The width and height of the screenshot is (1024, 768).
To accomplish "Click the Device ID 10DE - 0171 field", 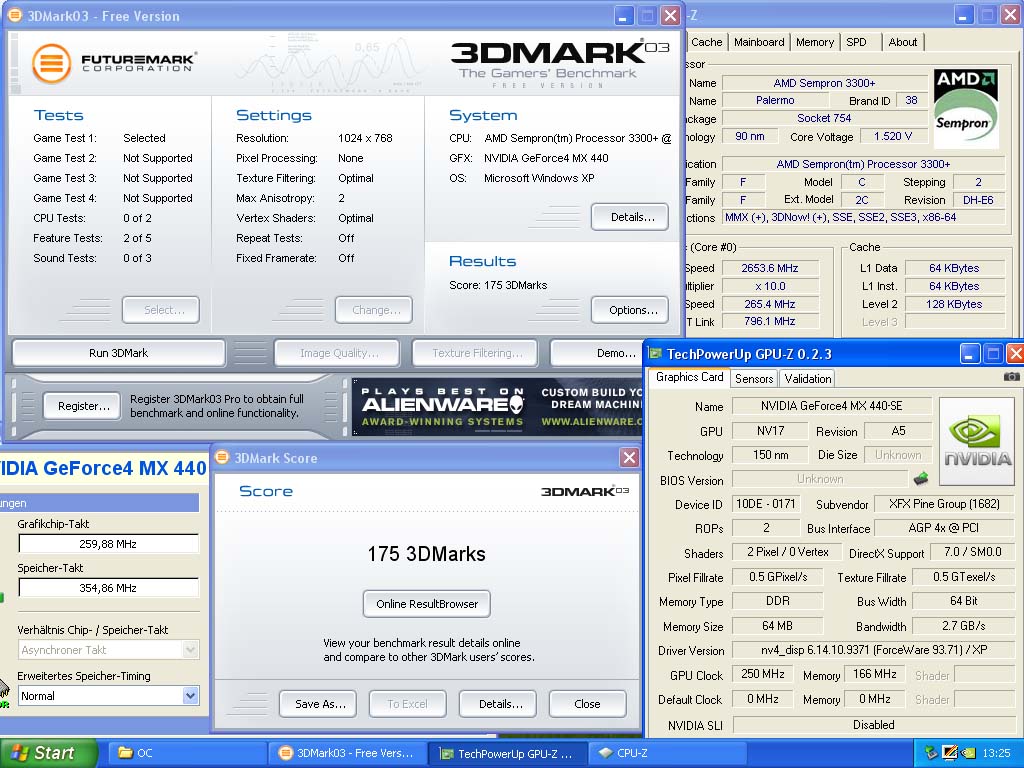I will point(765,504).
